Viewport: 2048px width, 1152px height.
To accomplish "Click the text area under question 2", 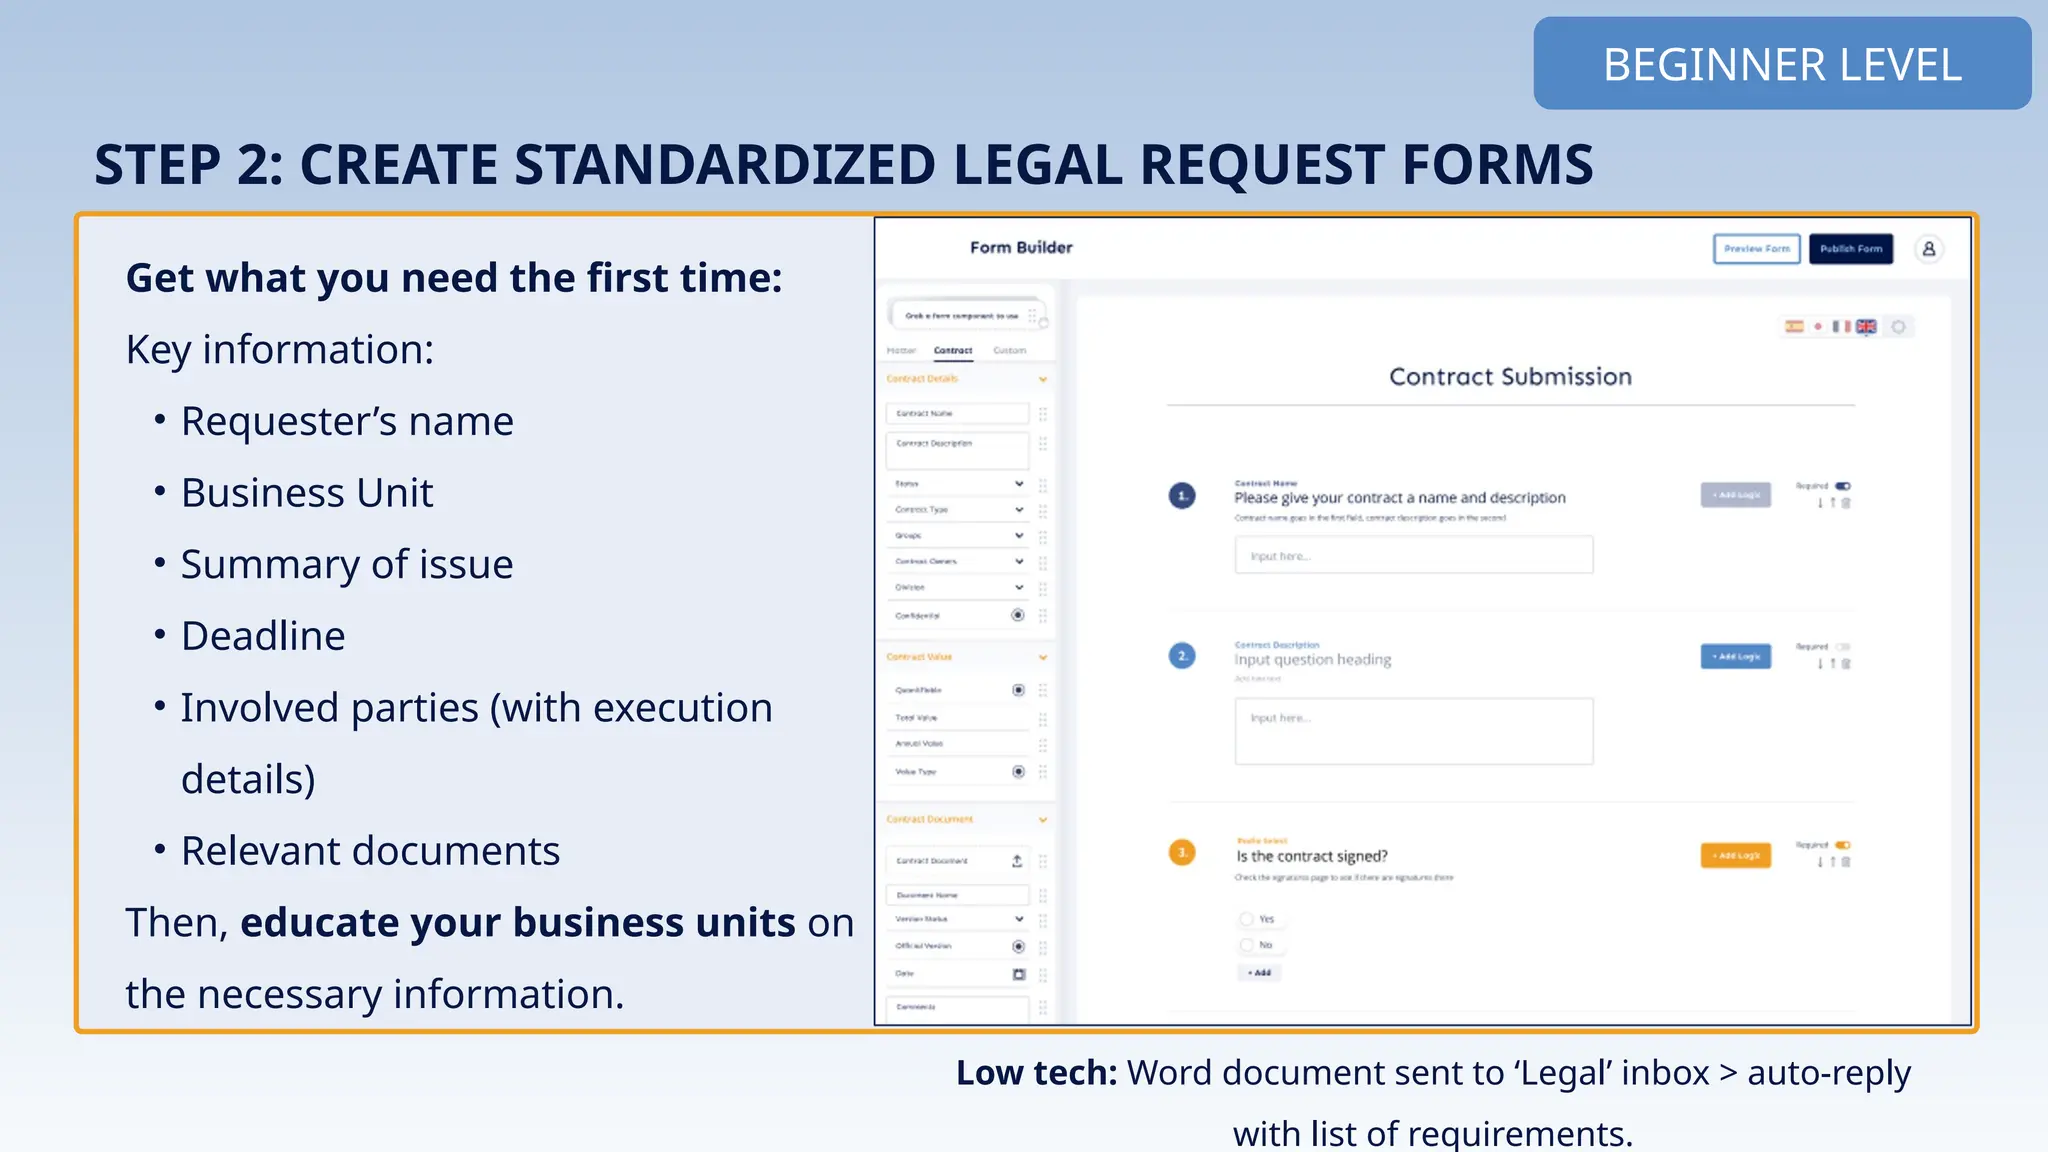I will coord(1414,731).
